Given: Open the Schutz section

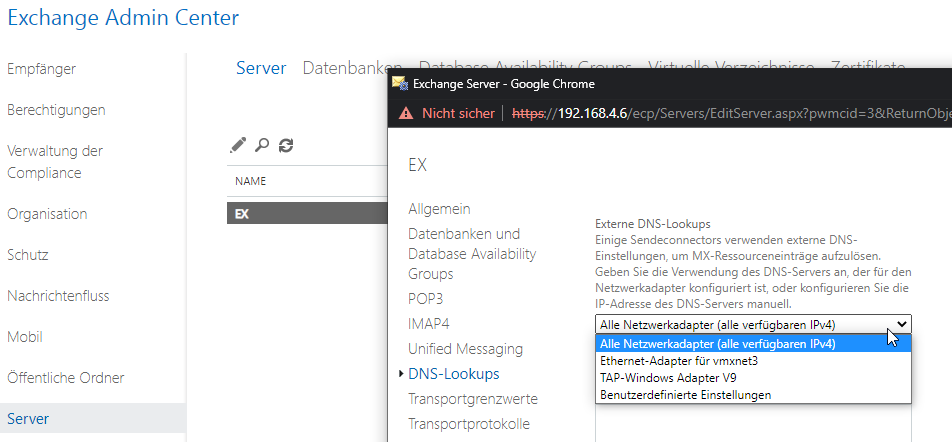Looking at the screenshot, I should point(27,254).
